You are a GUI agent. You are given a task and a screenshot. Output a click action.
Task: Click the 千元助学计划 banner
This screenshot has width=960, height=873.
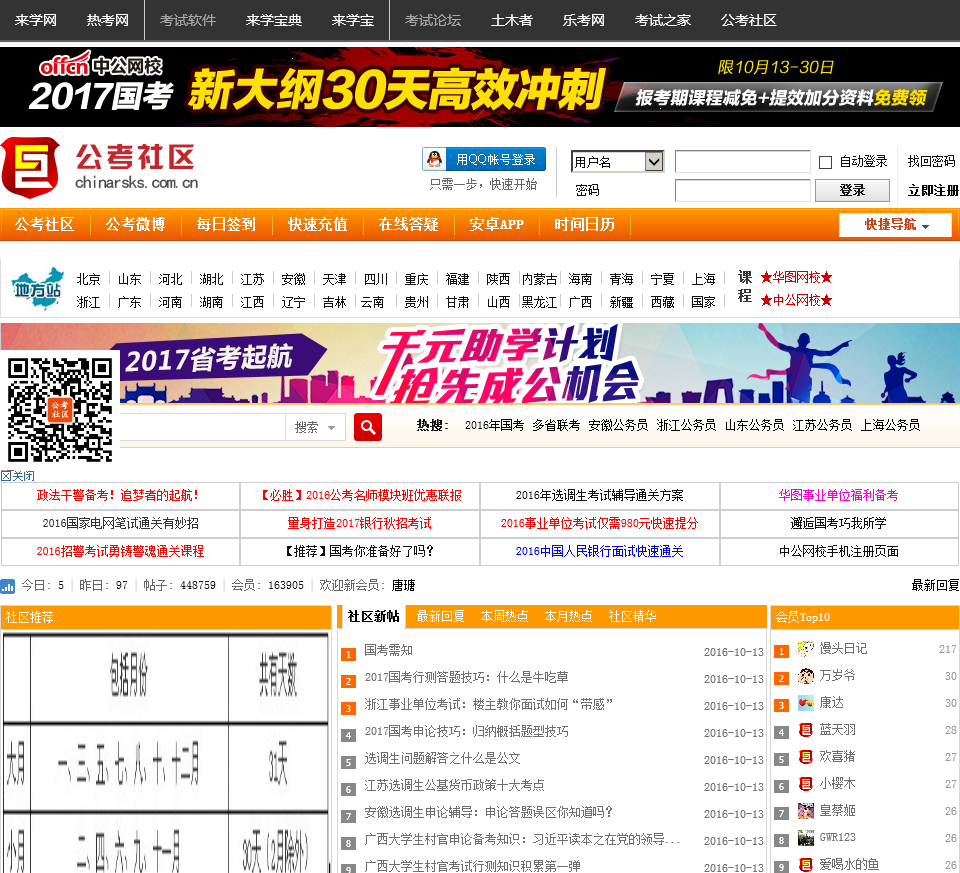(x=480, y=363)
